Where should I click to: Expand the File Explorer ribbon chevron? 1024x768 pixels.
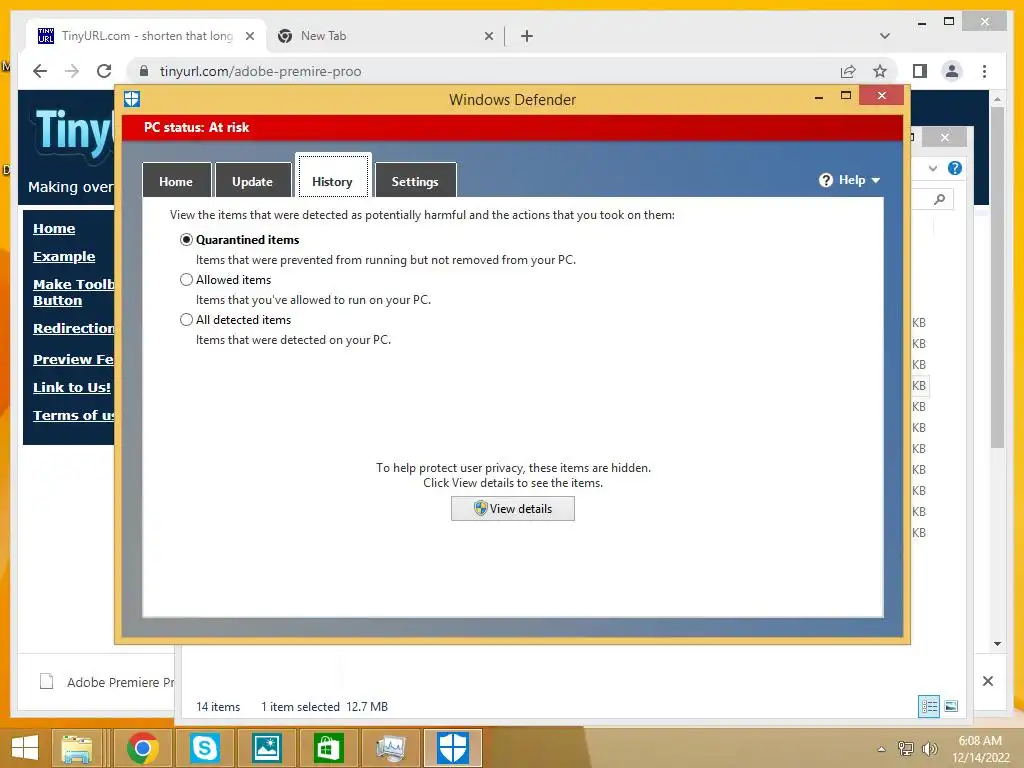pyautogui.click(x=933, y=168)
